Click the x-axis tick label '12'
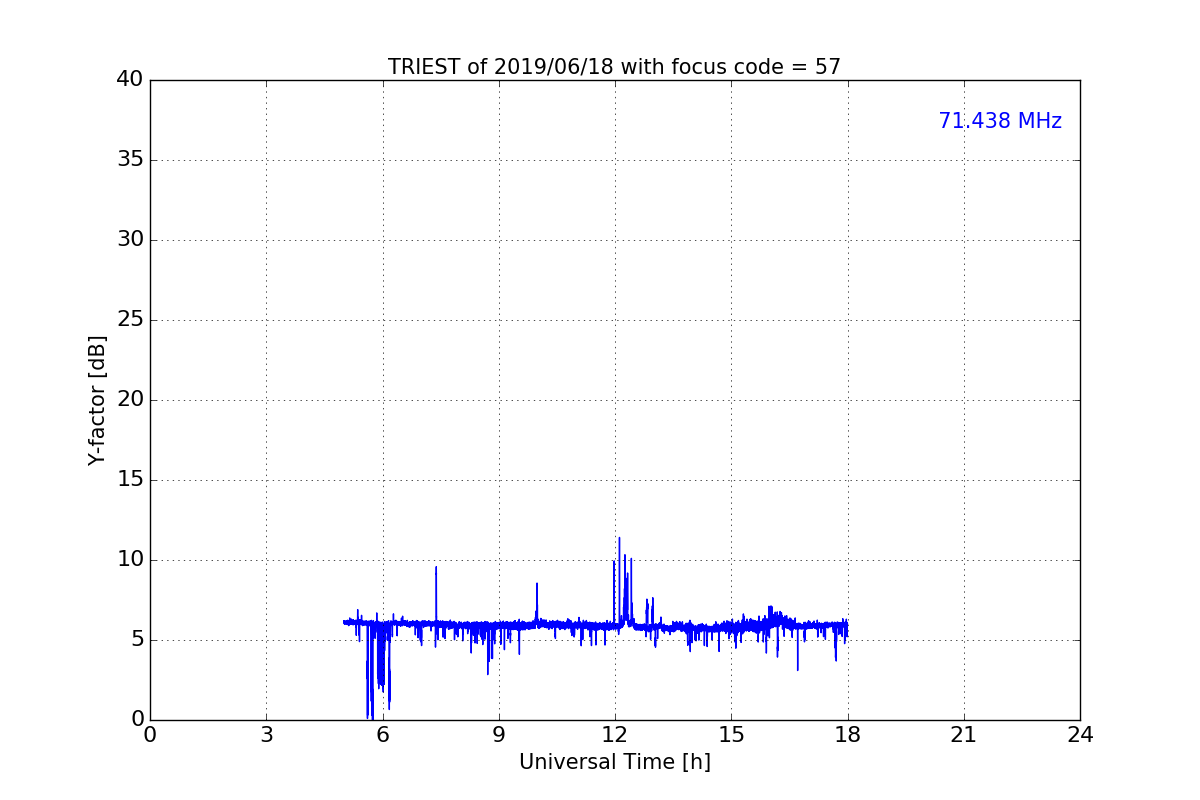 (x=615, y=735)
